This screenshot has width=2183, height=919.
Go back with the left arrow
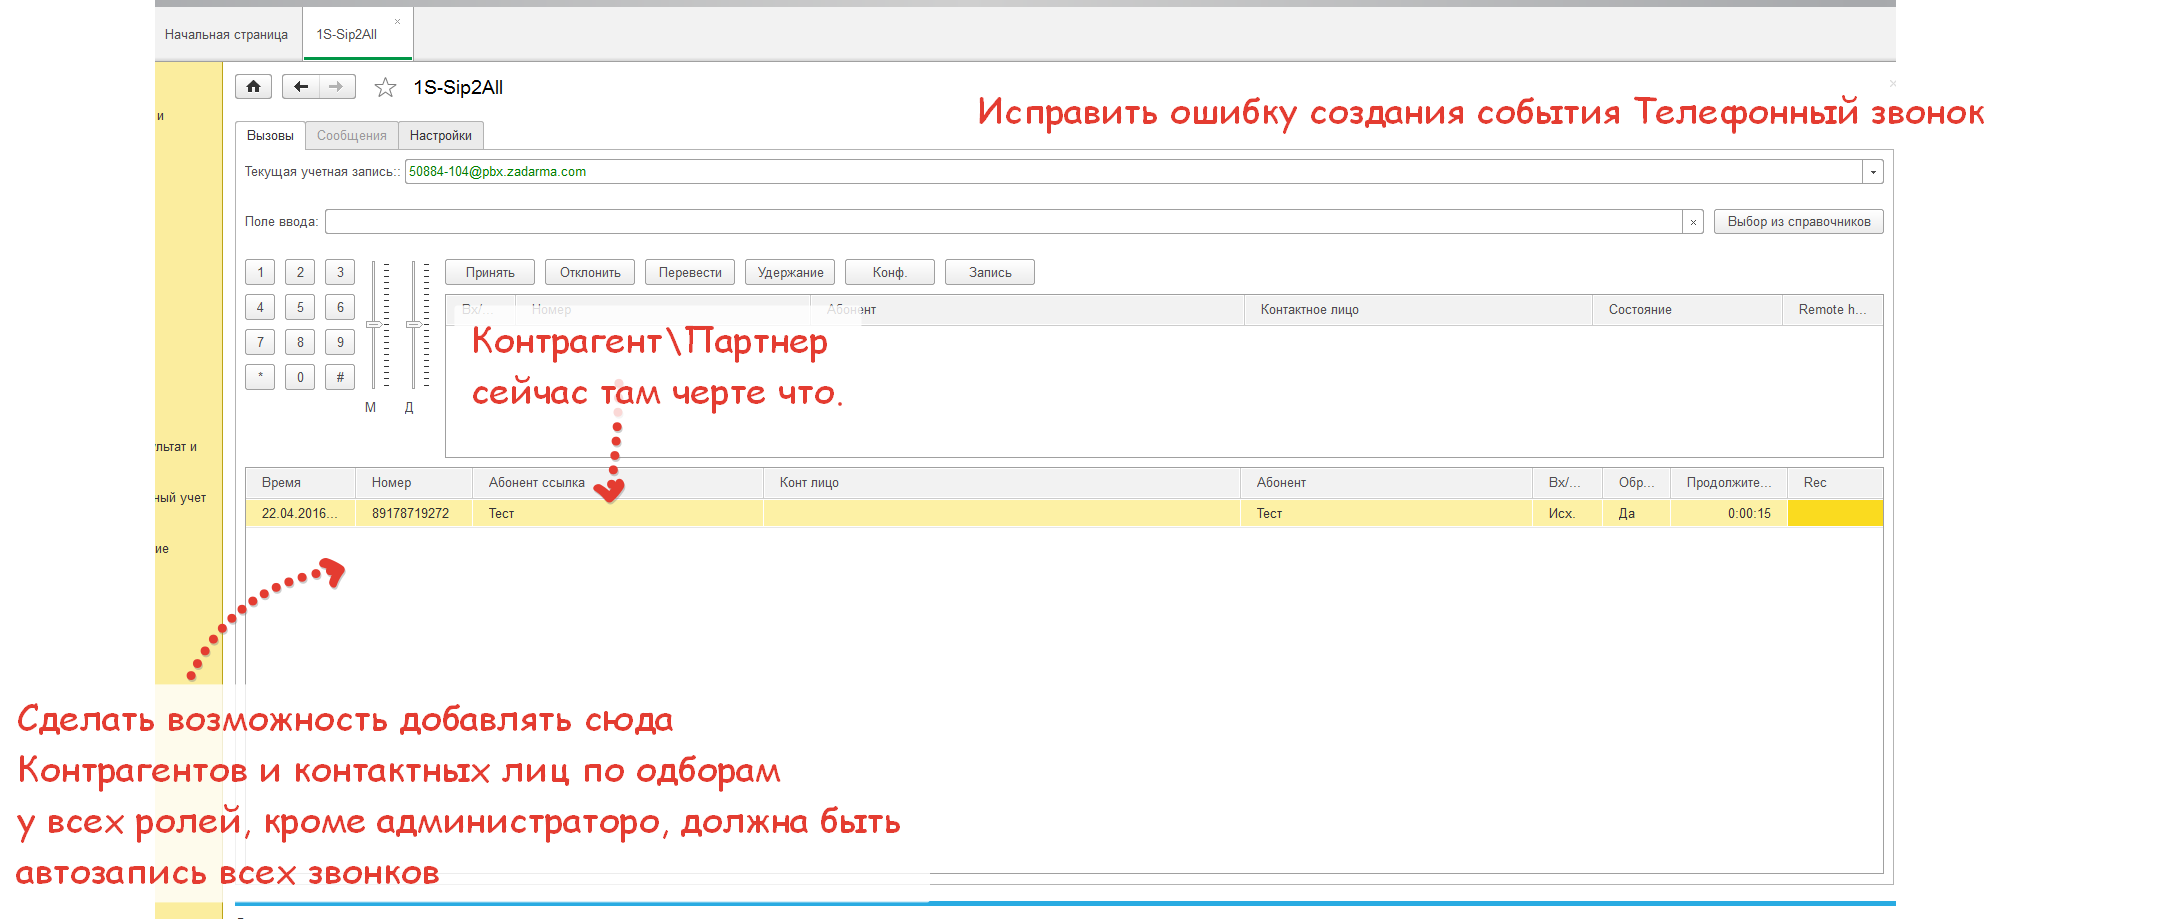point(301,87)
